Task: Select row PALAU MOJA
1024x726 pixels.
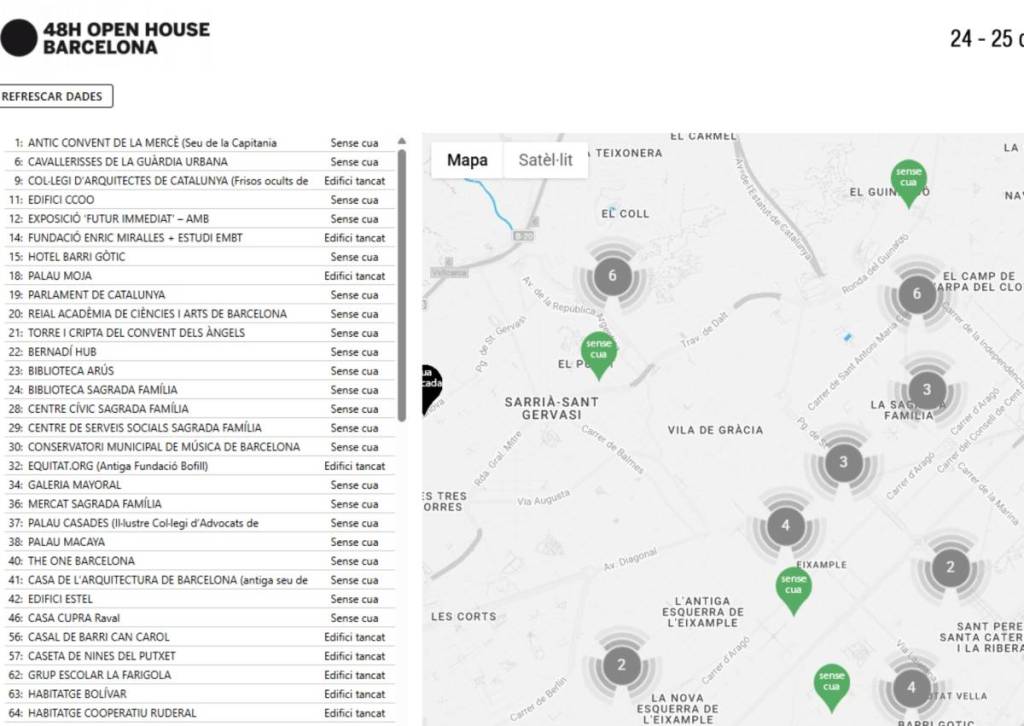Action: coord(200,276)
